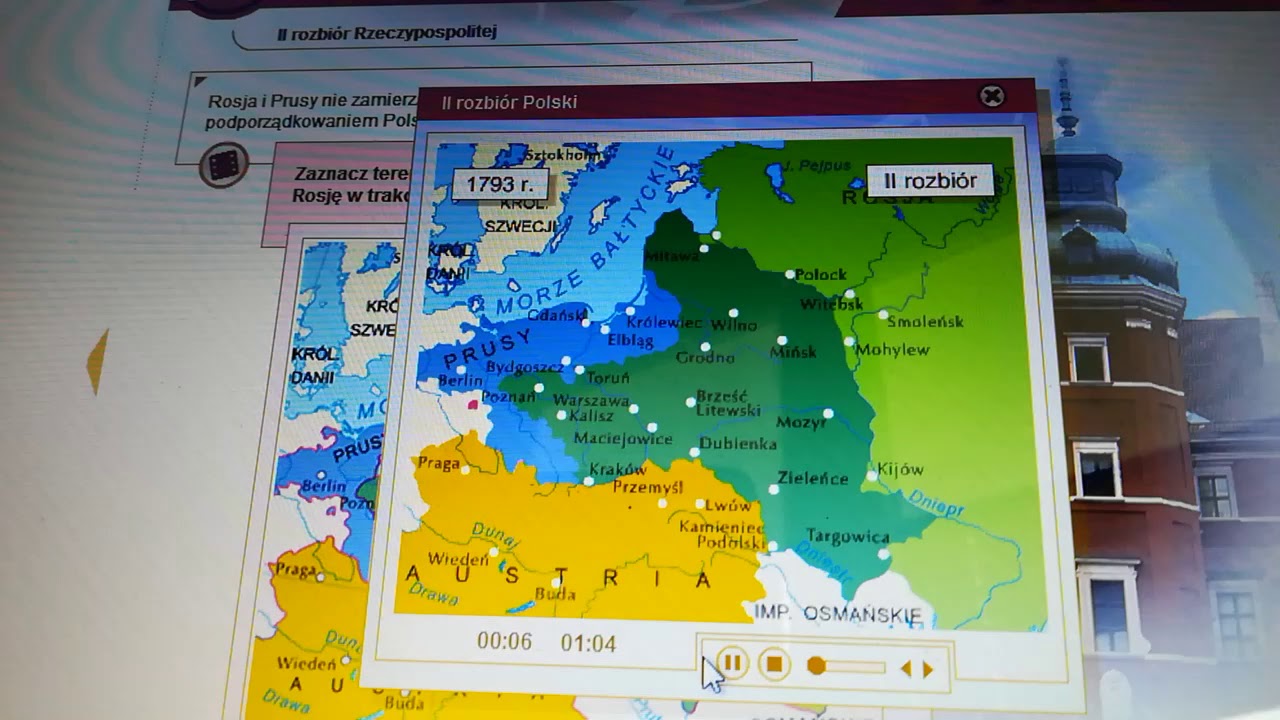
Task: Click Berlin on the background map
Action: [x=323, y=486]
